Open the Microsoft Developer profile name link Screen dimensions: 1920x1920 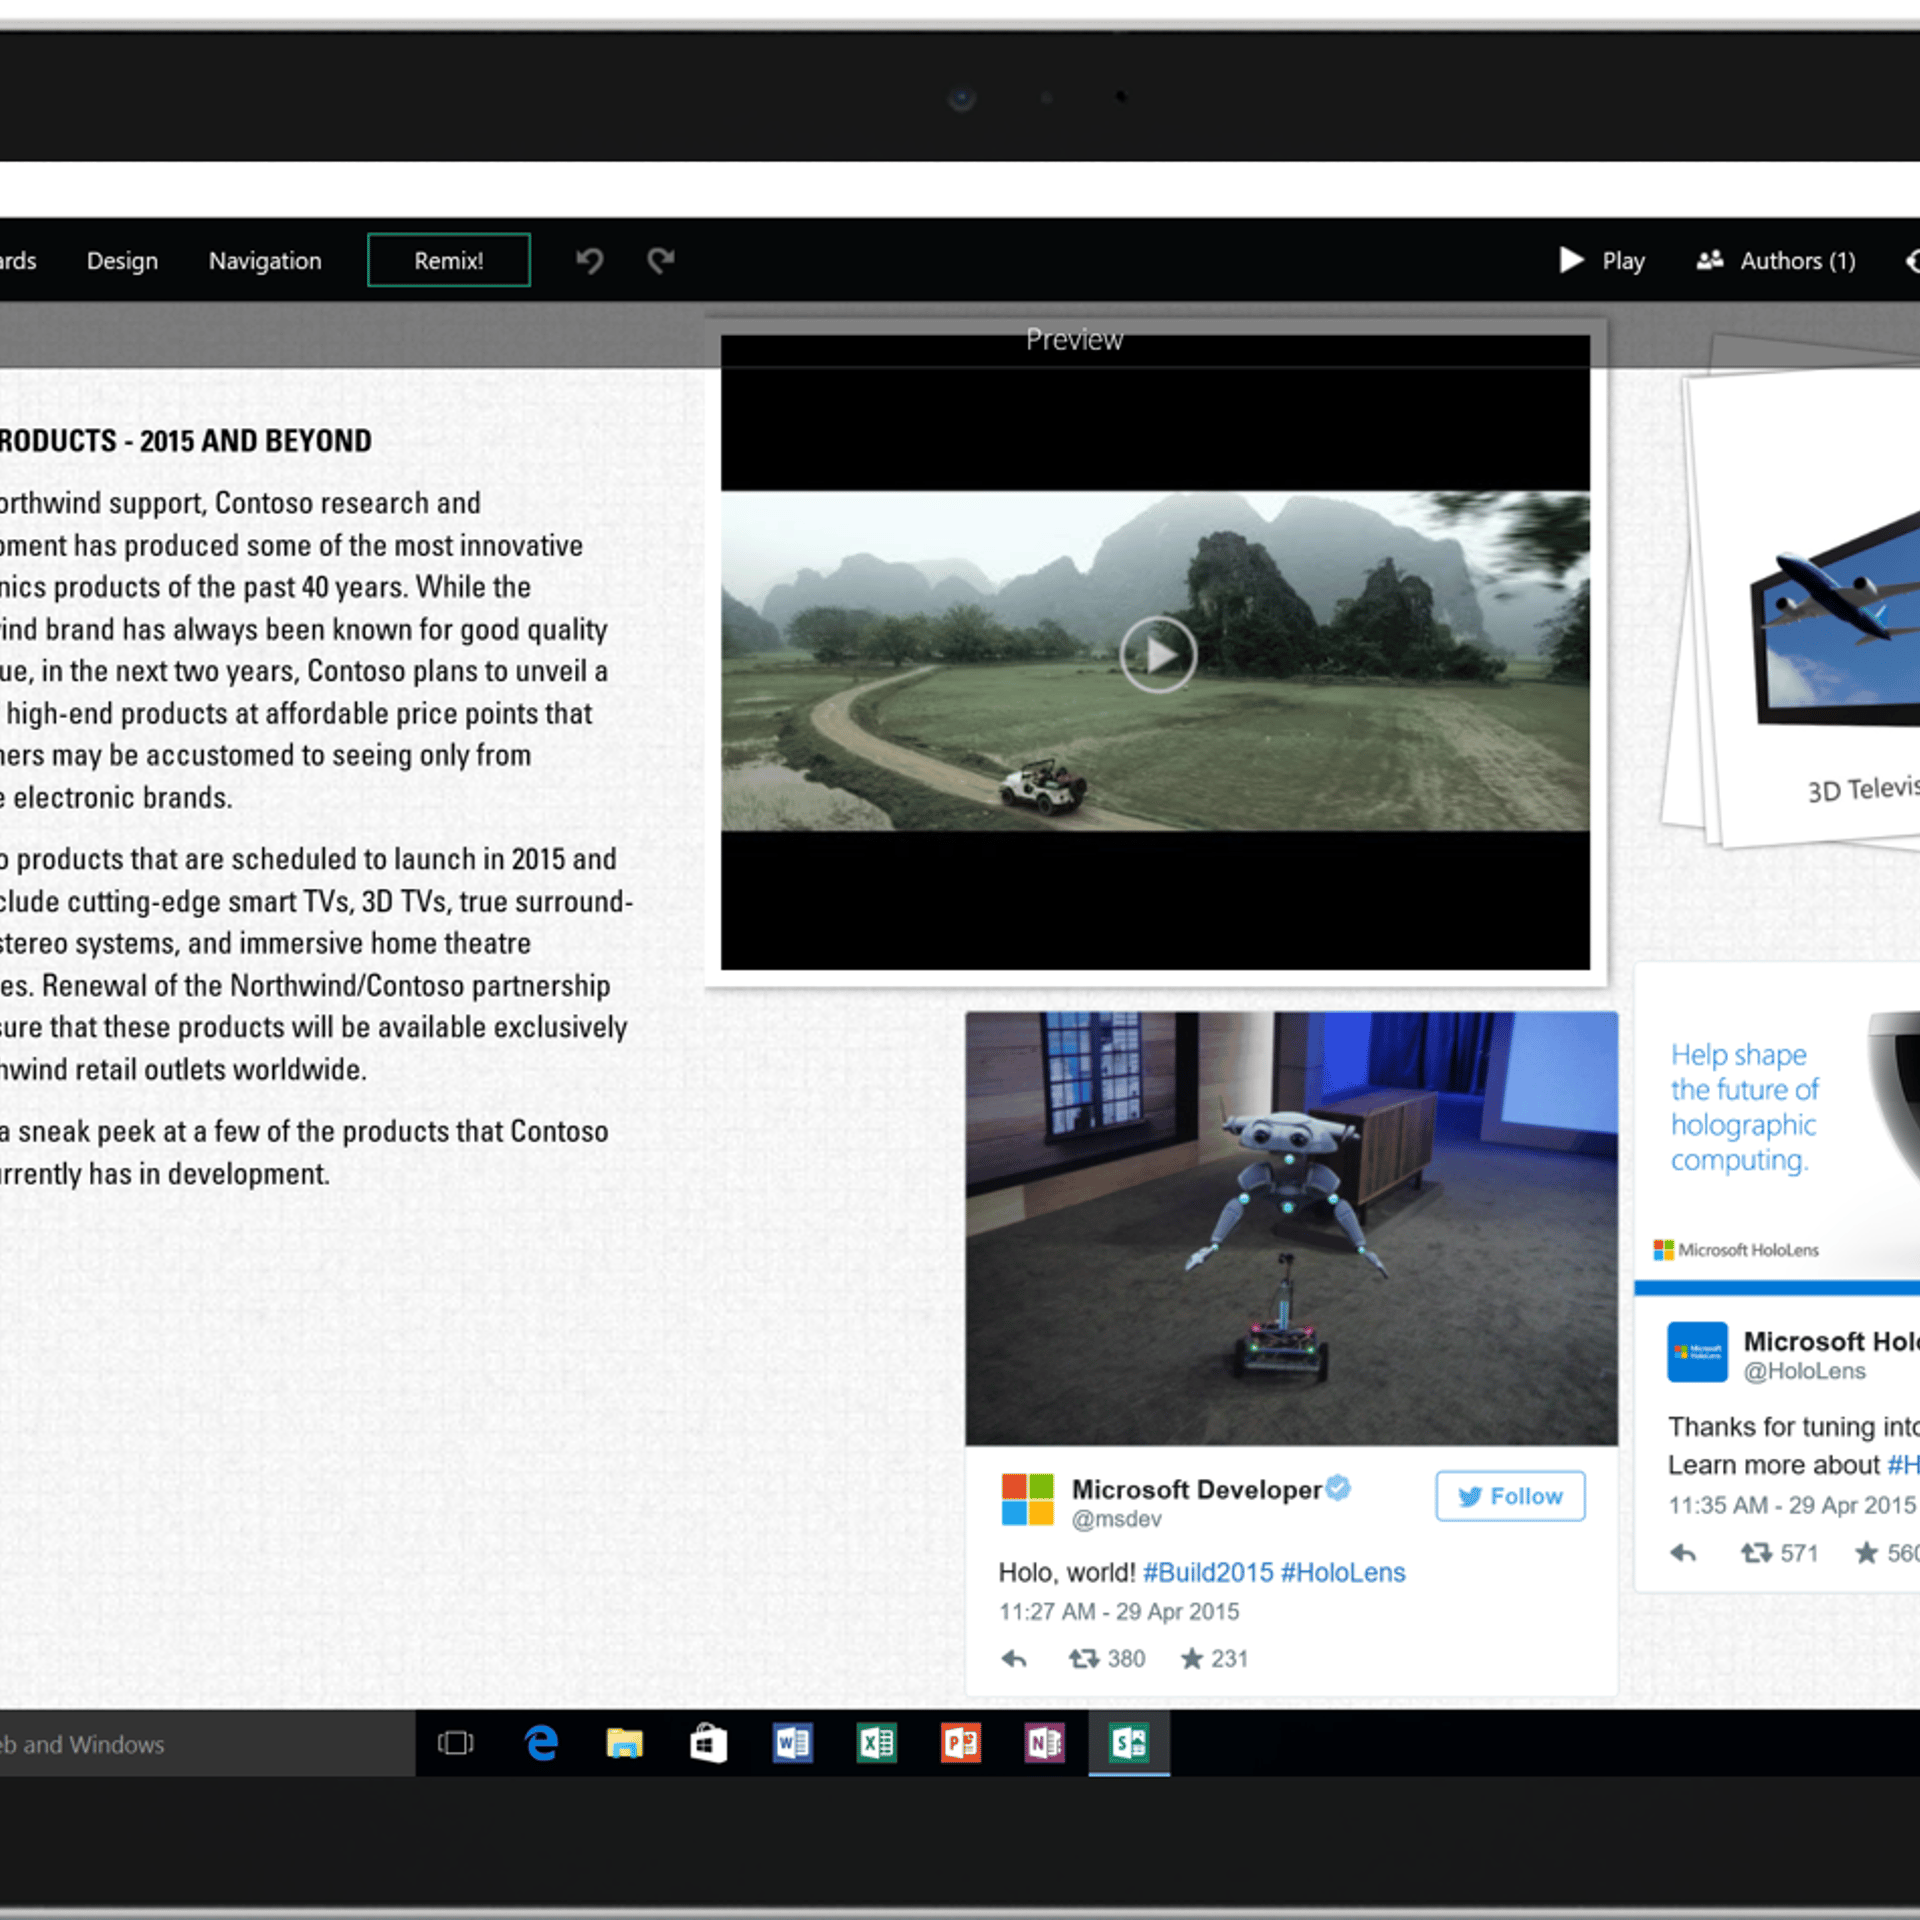pos(1196,1489)
